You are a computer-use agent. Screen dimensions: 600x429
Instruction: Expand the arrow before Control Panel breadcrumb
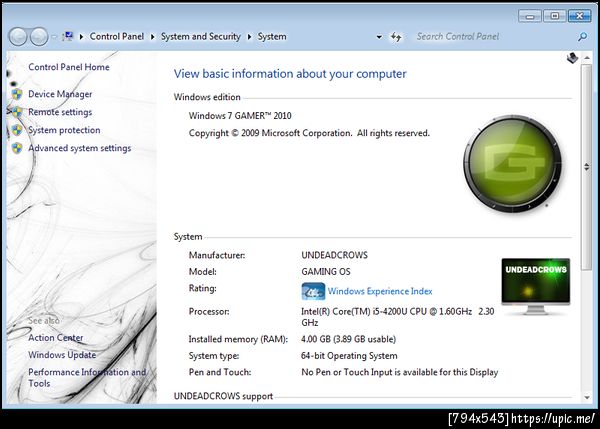(81, 37)
